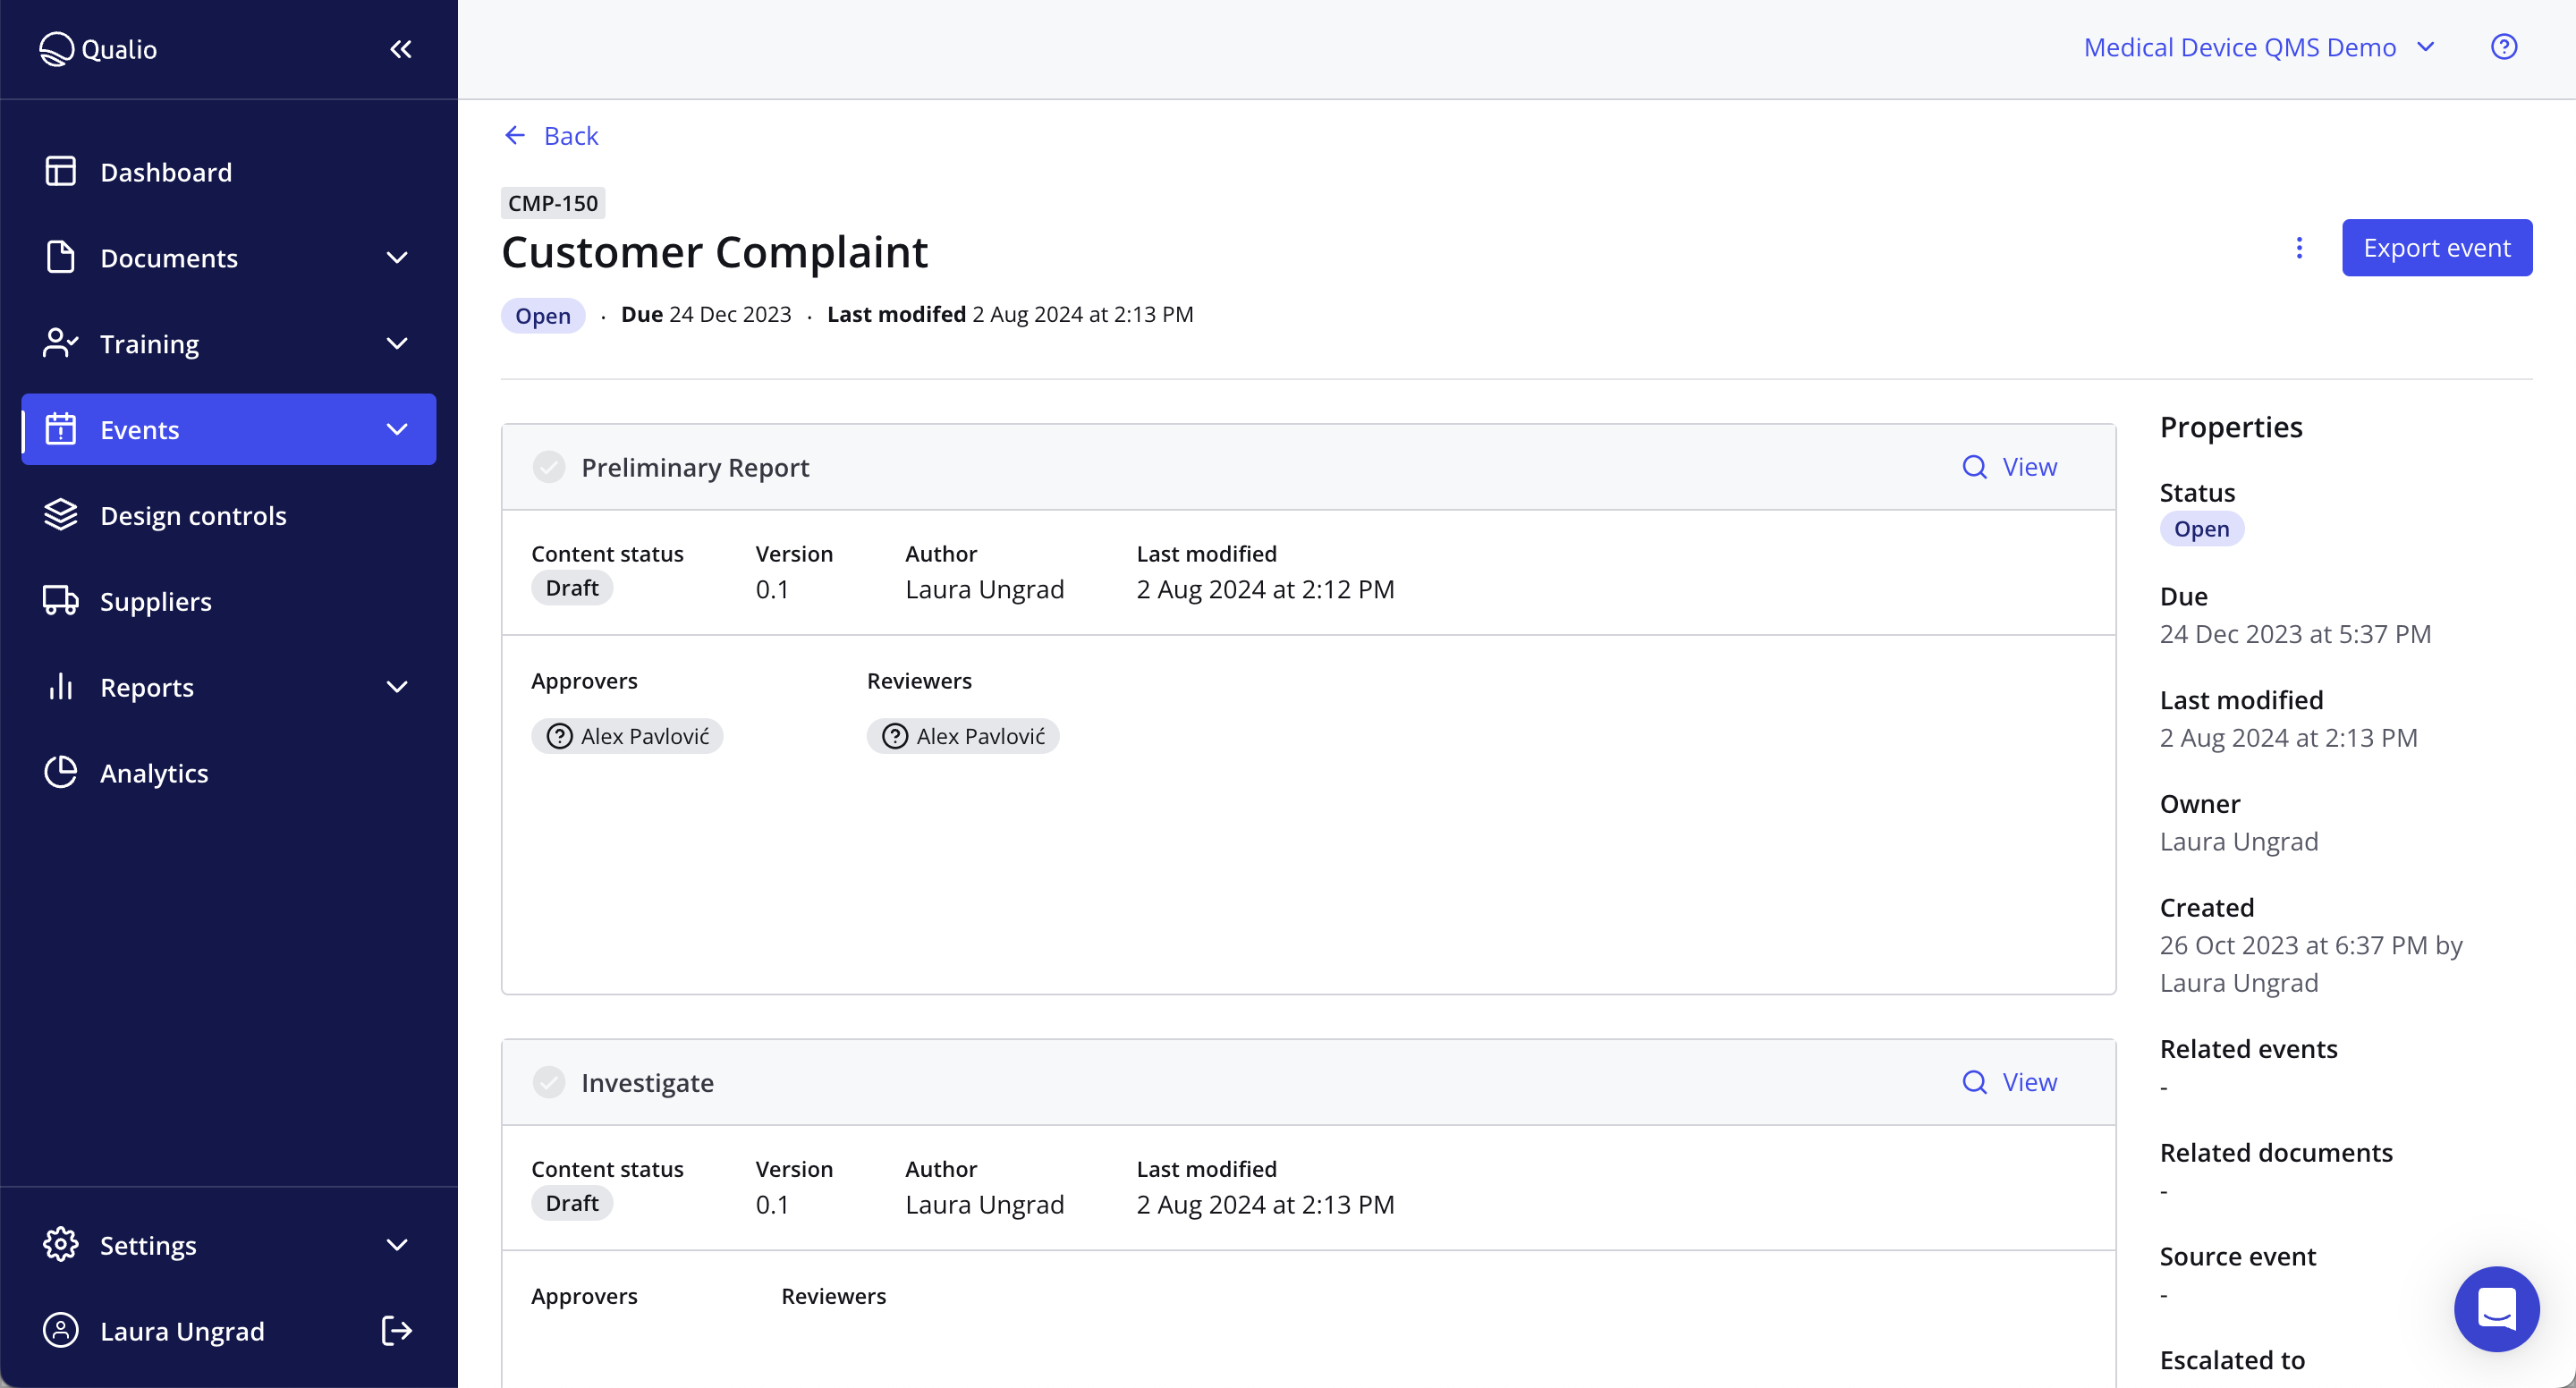Open Analytics using the pie chart icon
This screenshot has width=2576, height=1388.
(x=60, y=772)
